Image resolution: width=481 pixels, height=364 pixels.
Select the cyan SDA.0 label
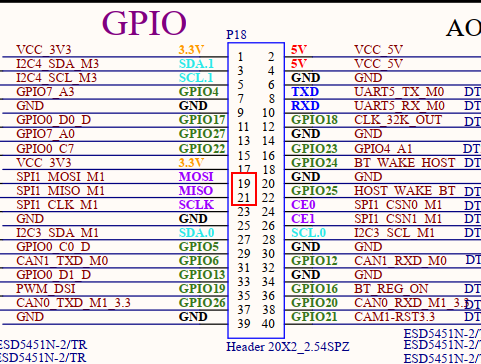[196, 232]
